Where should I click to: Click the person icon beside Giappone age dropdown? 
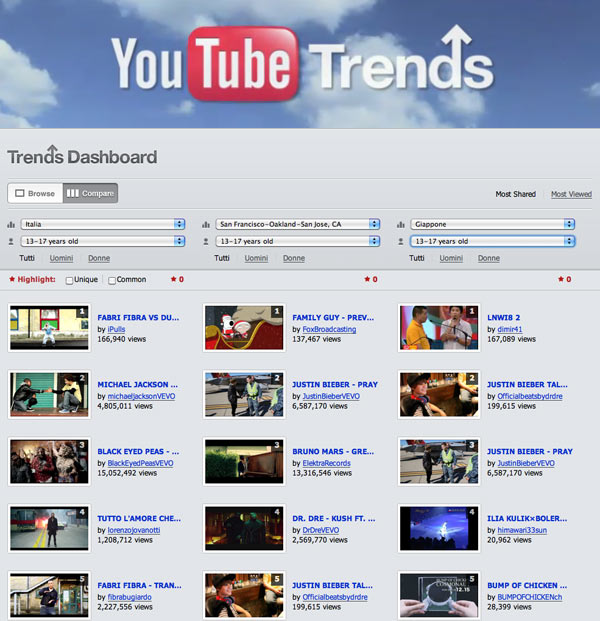[401, 241]
